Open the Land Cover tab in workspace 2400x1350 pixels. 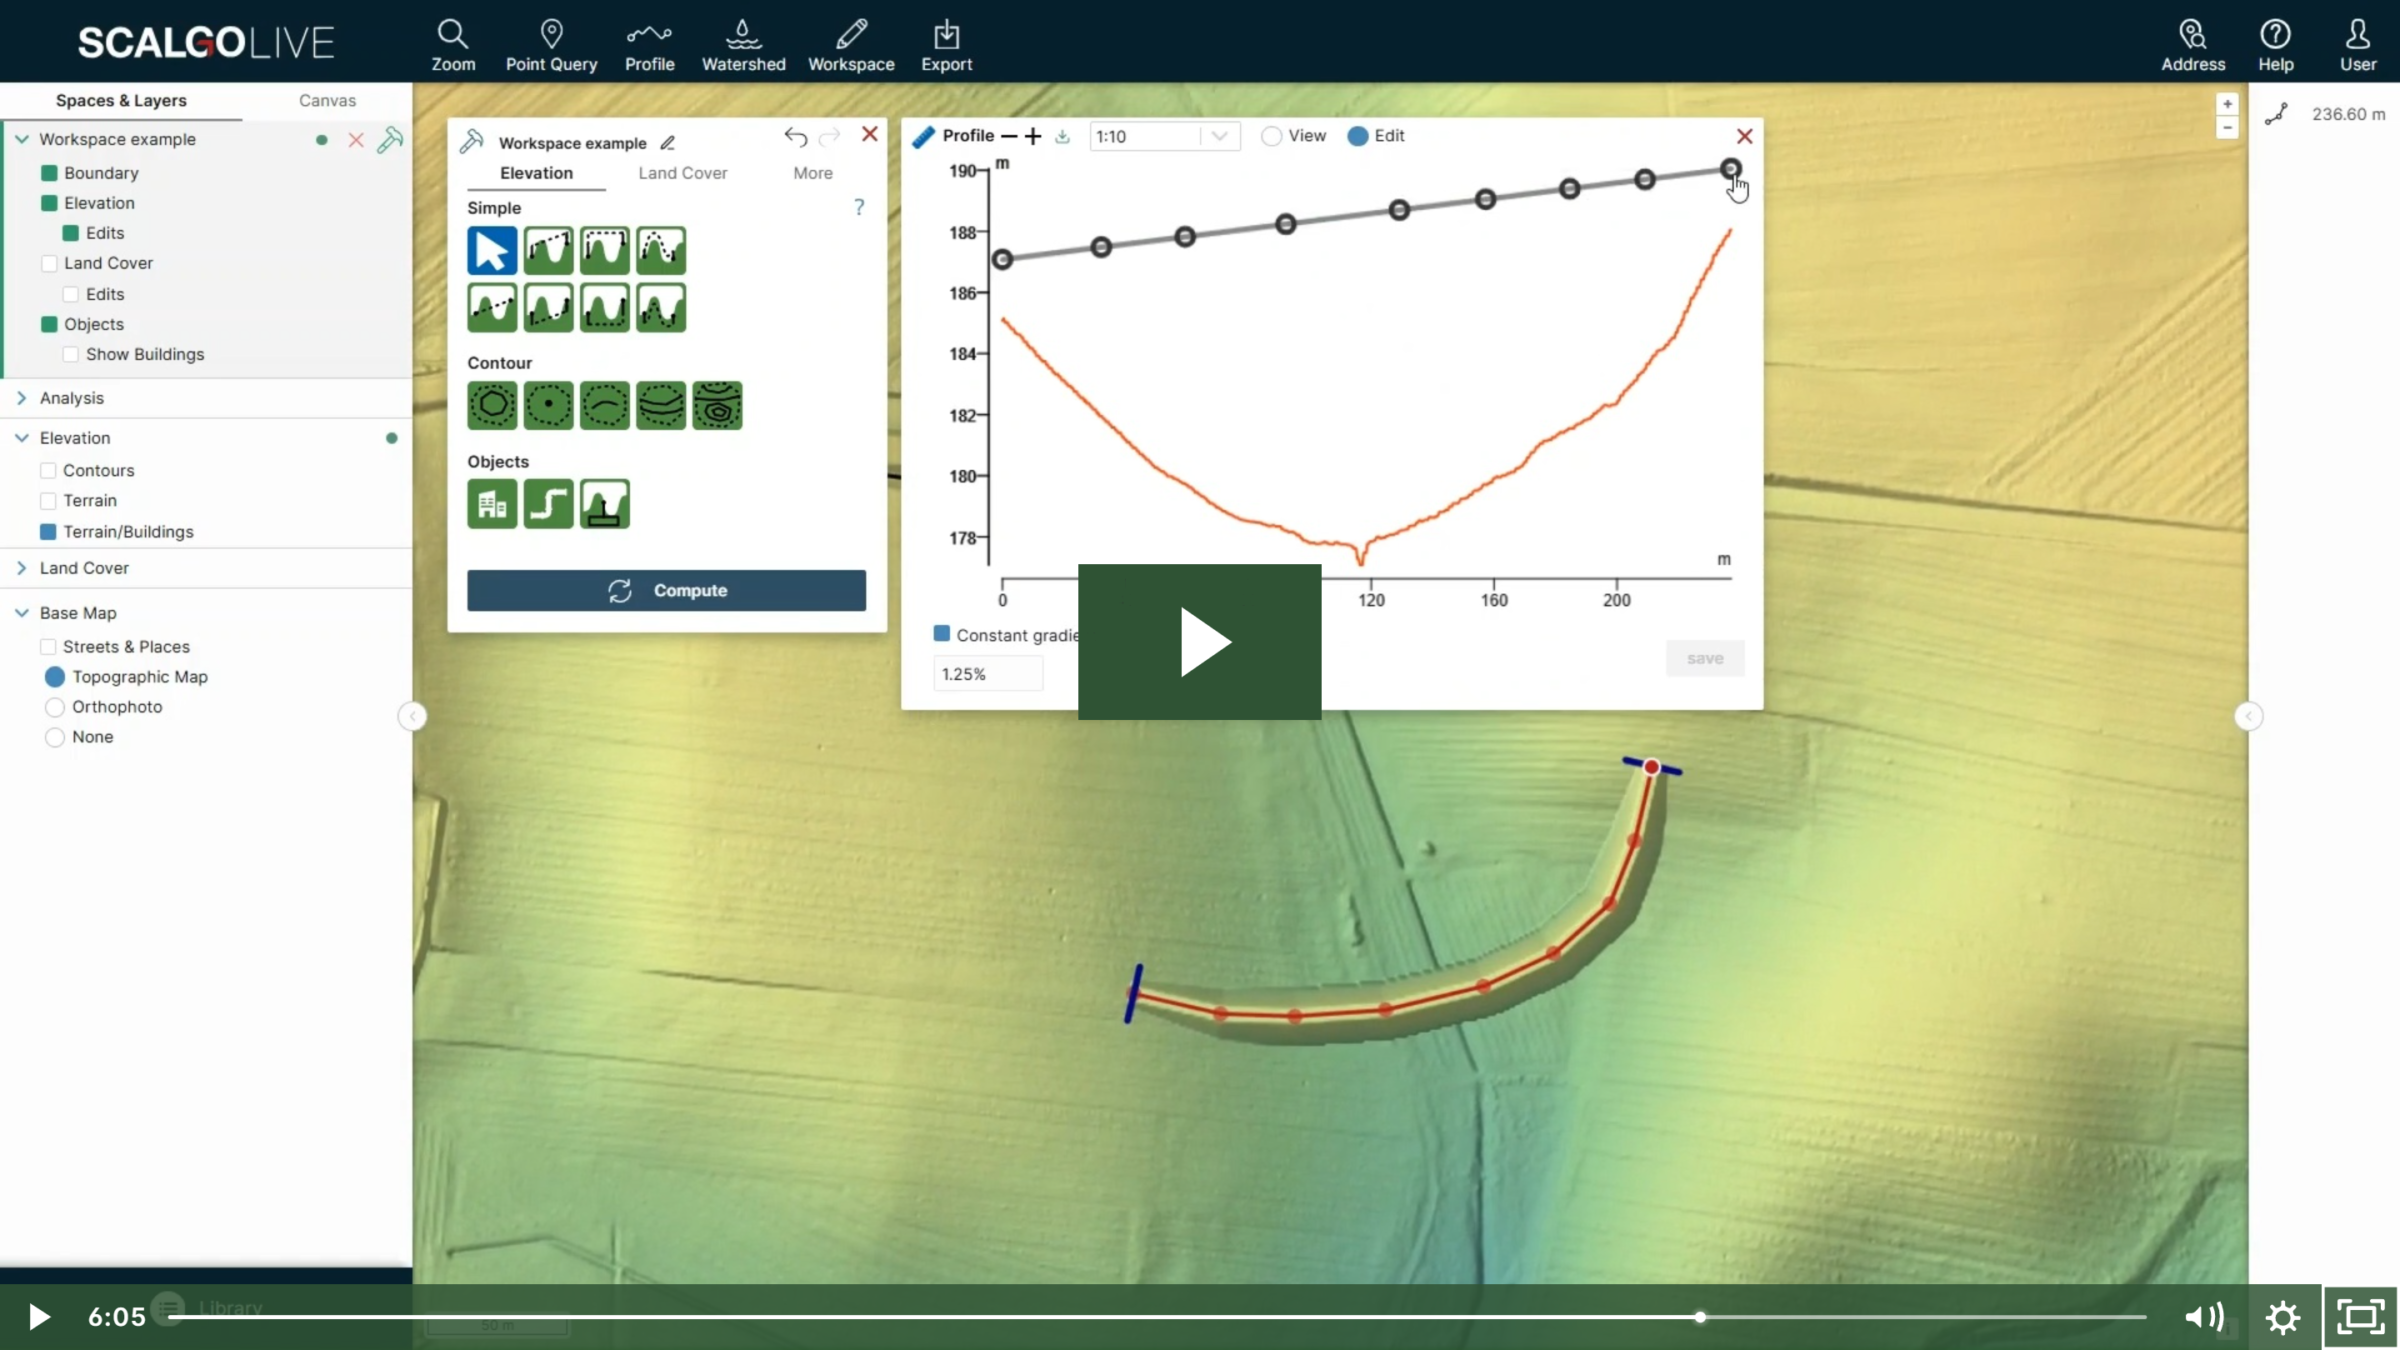683,173
